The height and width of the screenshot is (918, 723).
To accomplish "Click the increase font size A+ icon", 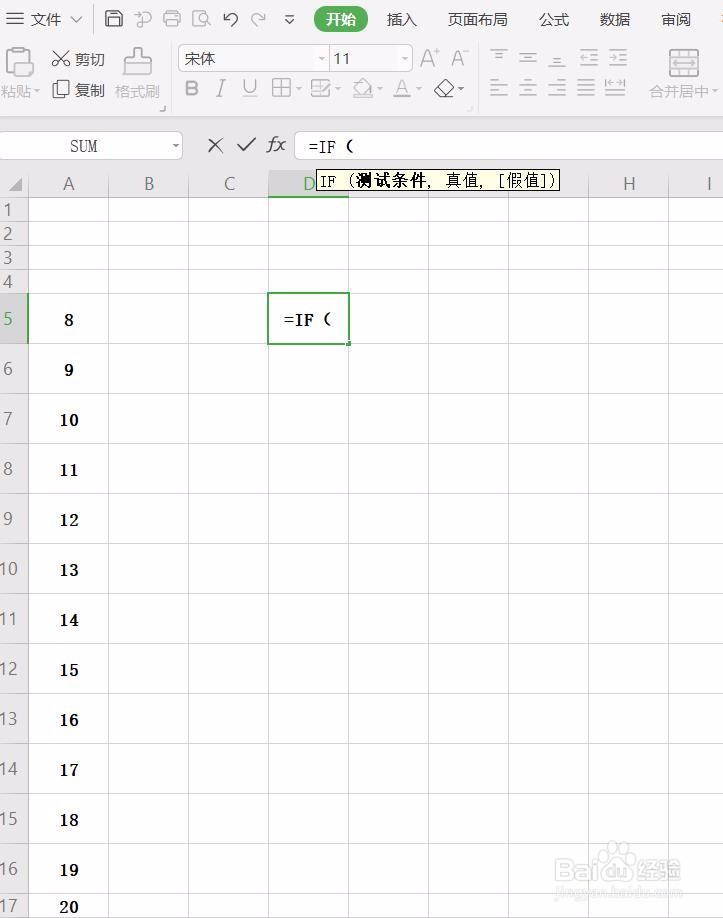I will [x=430, y=58].
